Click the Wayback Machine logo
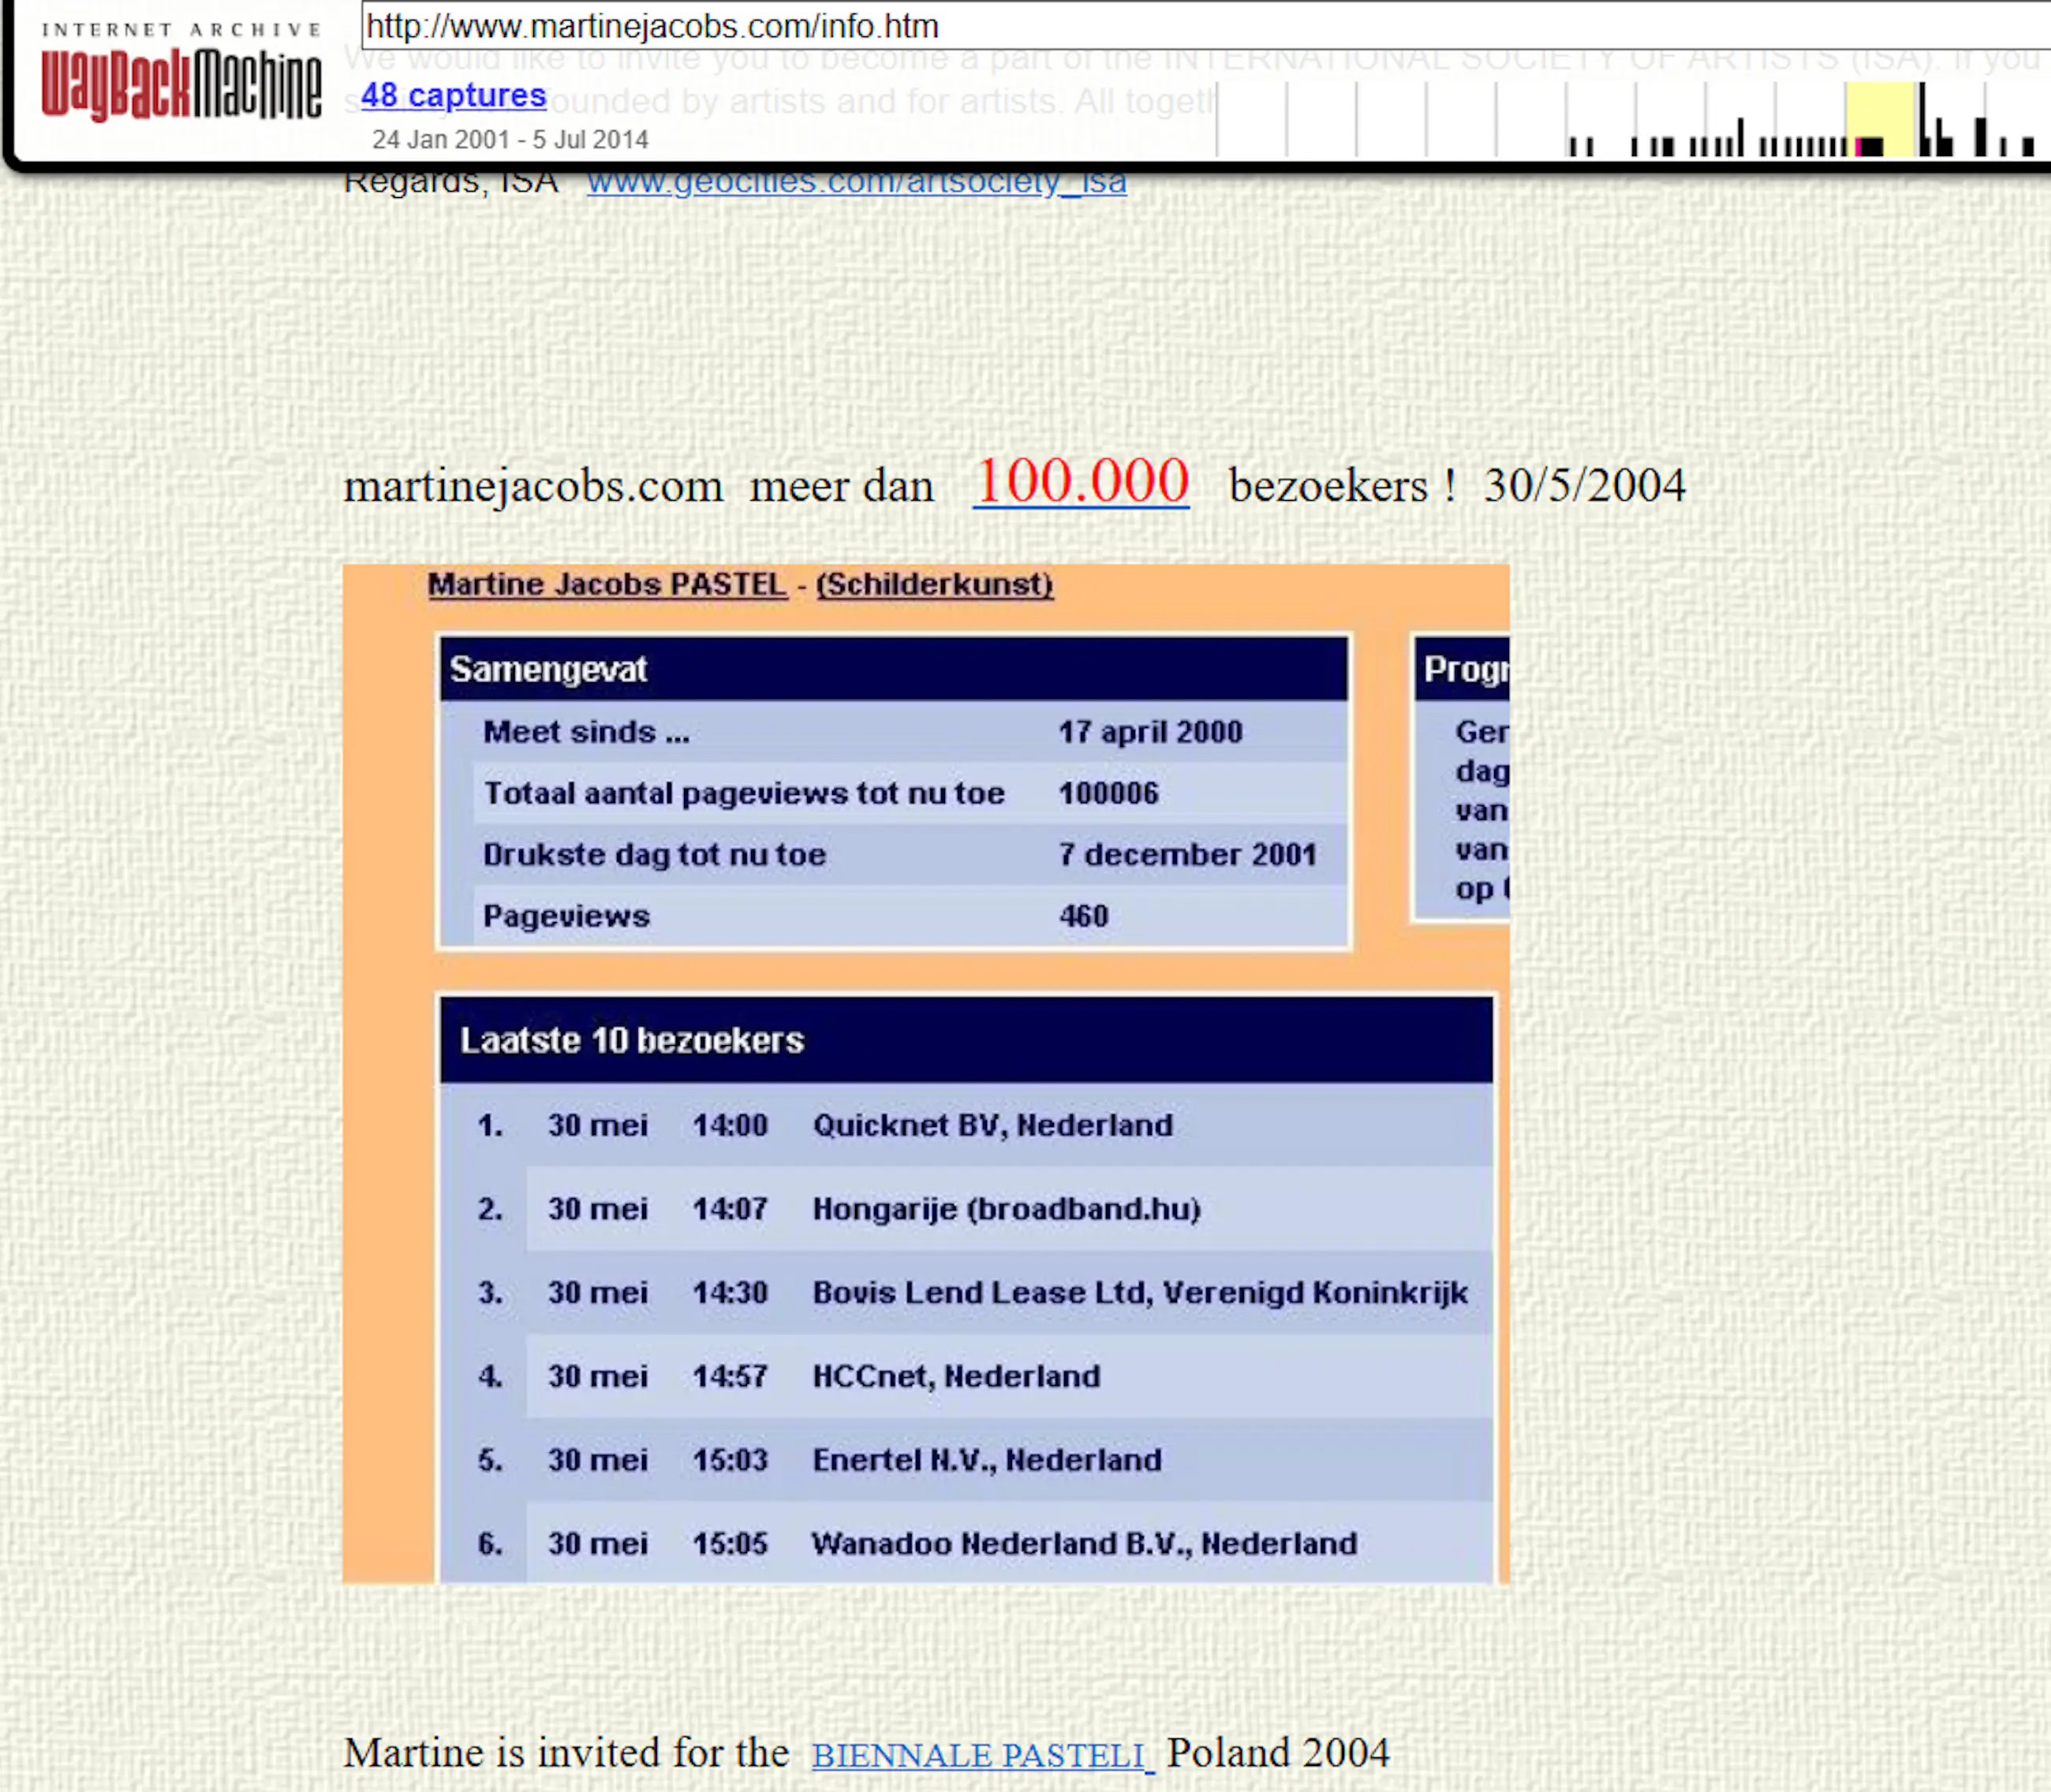The height and width of the screenshot is (1792, 2051). (x=181, y=85)
